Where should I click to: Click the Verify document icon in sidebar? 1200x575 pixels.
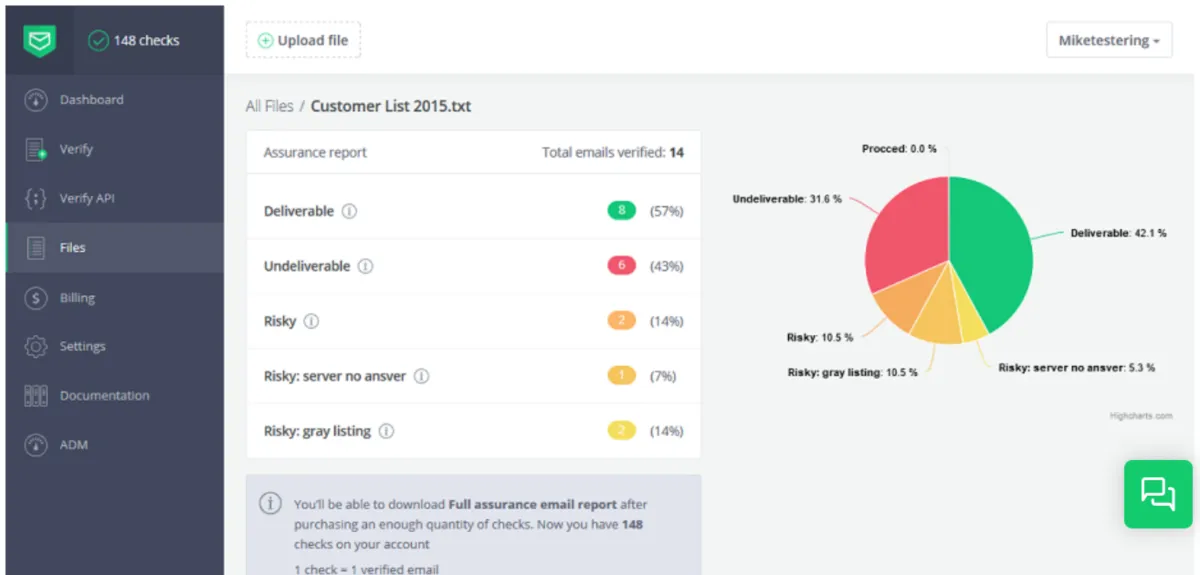[x=36, y=150]
